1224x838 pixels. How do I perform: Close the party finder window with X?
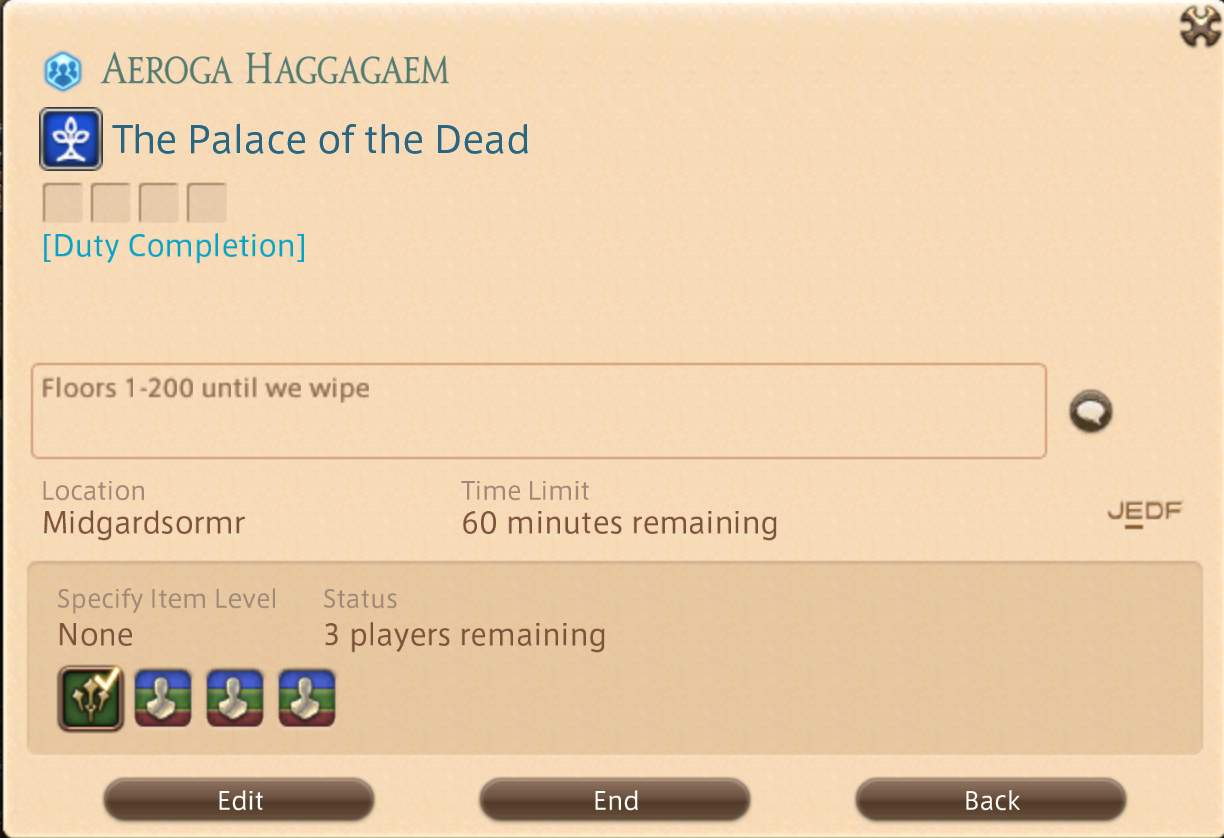[1200, 25]
